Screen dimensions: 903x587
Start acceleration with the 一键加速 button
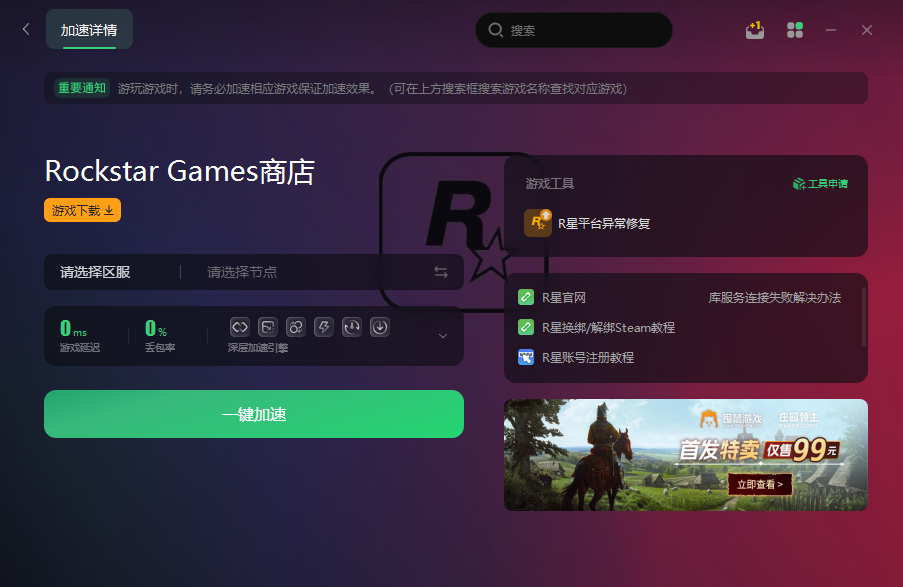coord(254,414)
